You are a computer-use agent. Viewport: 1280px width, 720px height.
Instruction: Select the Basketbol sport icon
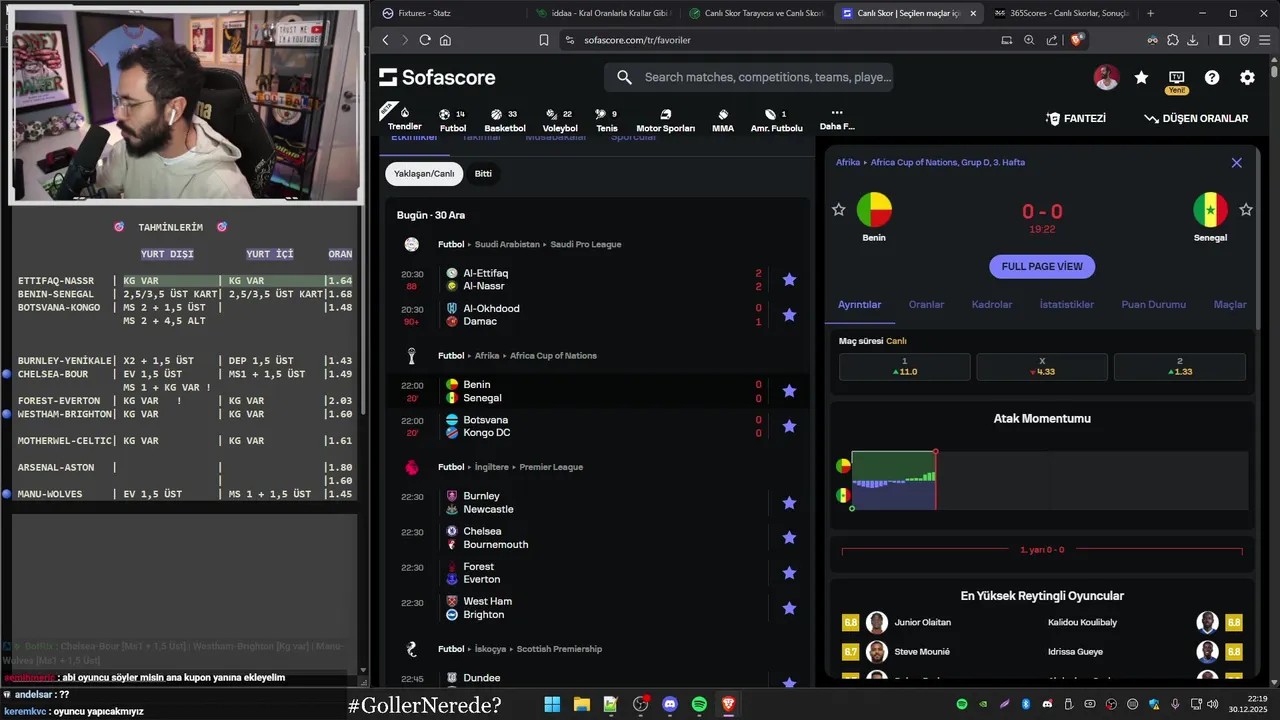[x=504, y=121]
